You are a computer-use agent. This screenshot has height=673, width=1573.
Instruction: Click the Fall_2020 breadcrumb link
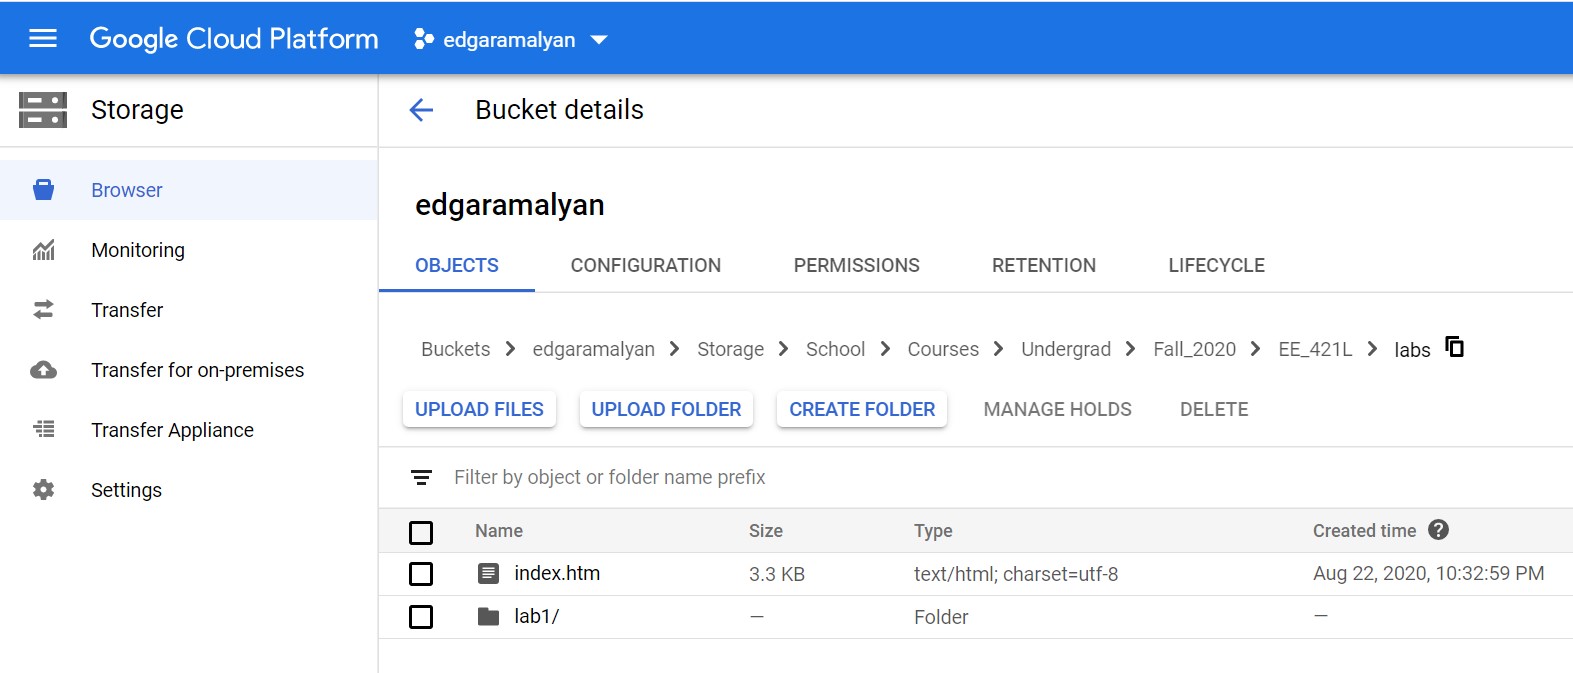(1194, 349)
